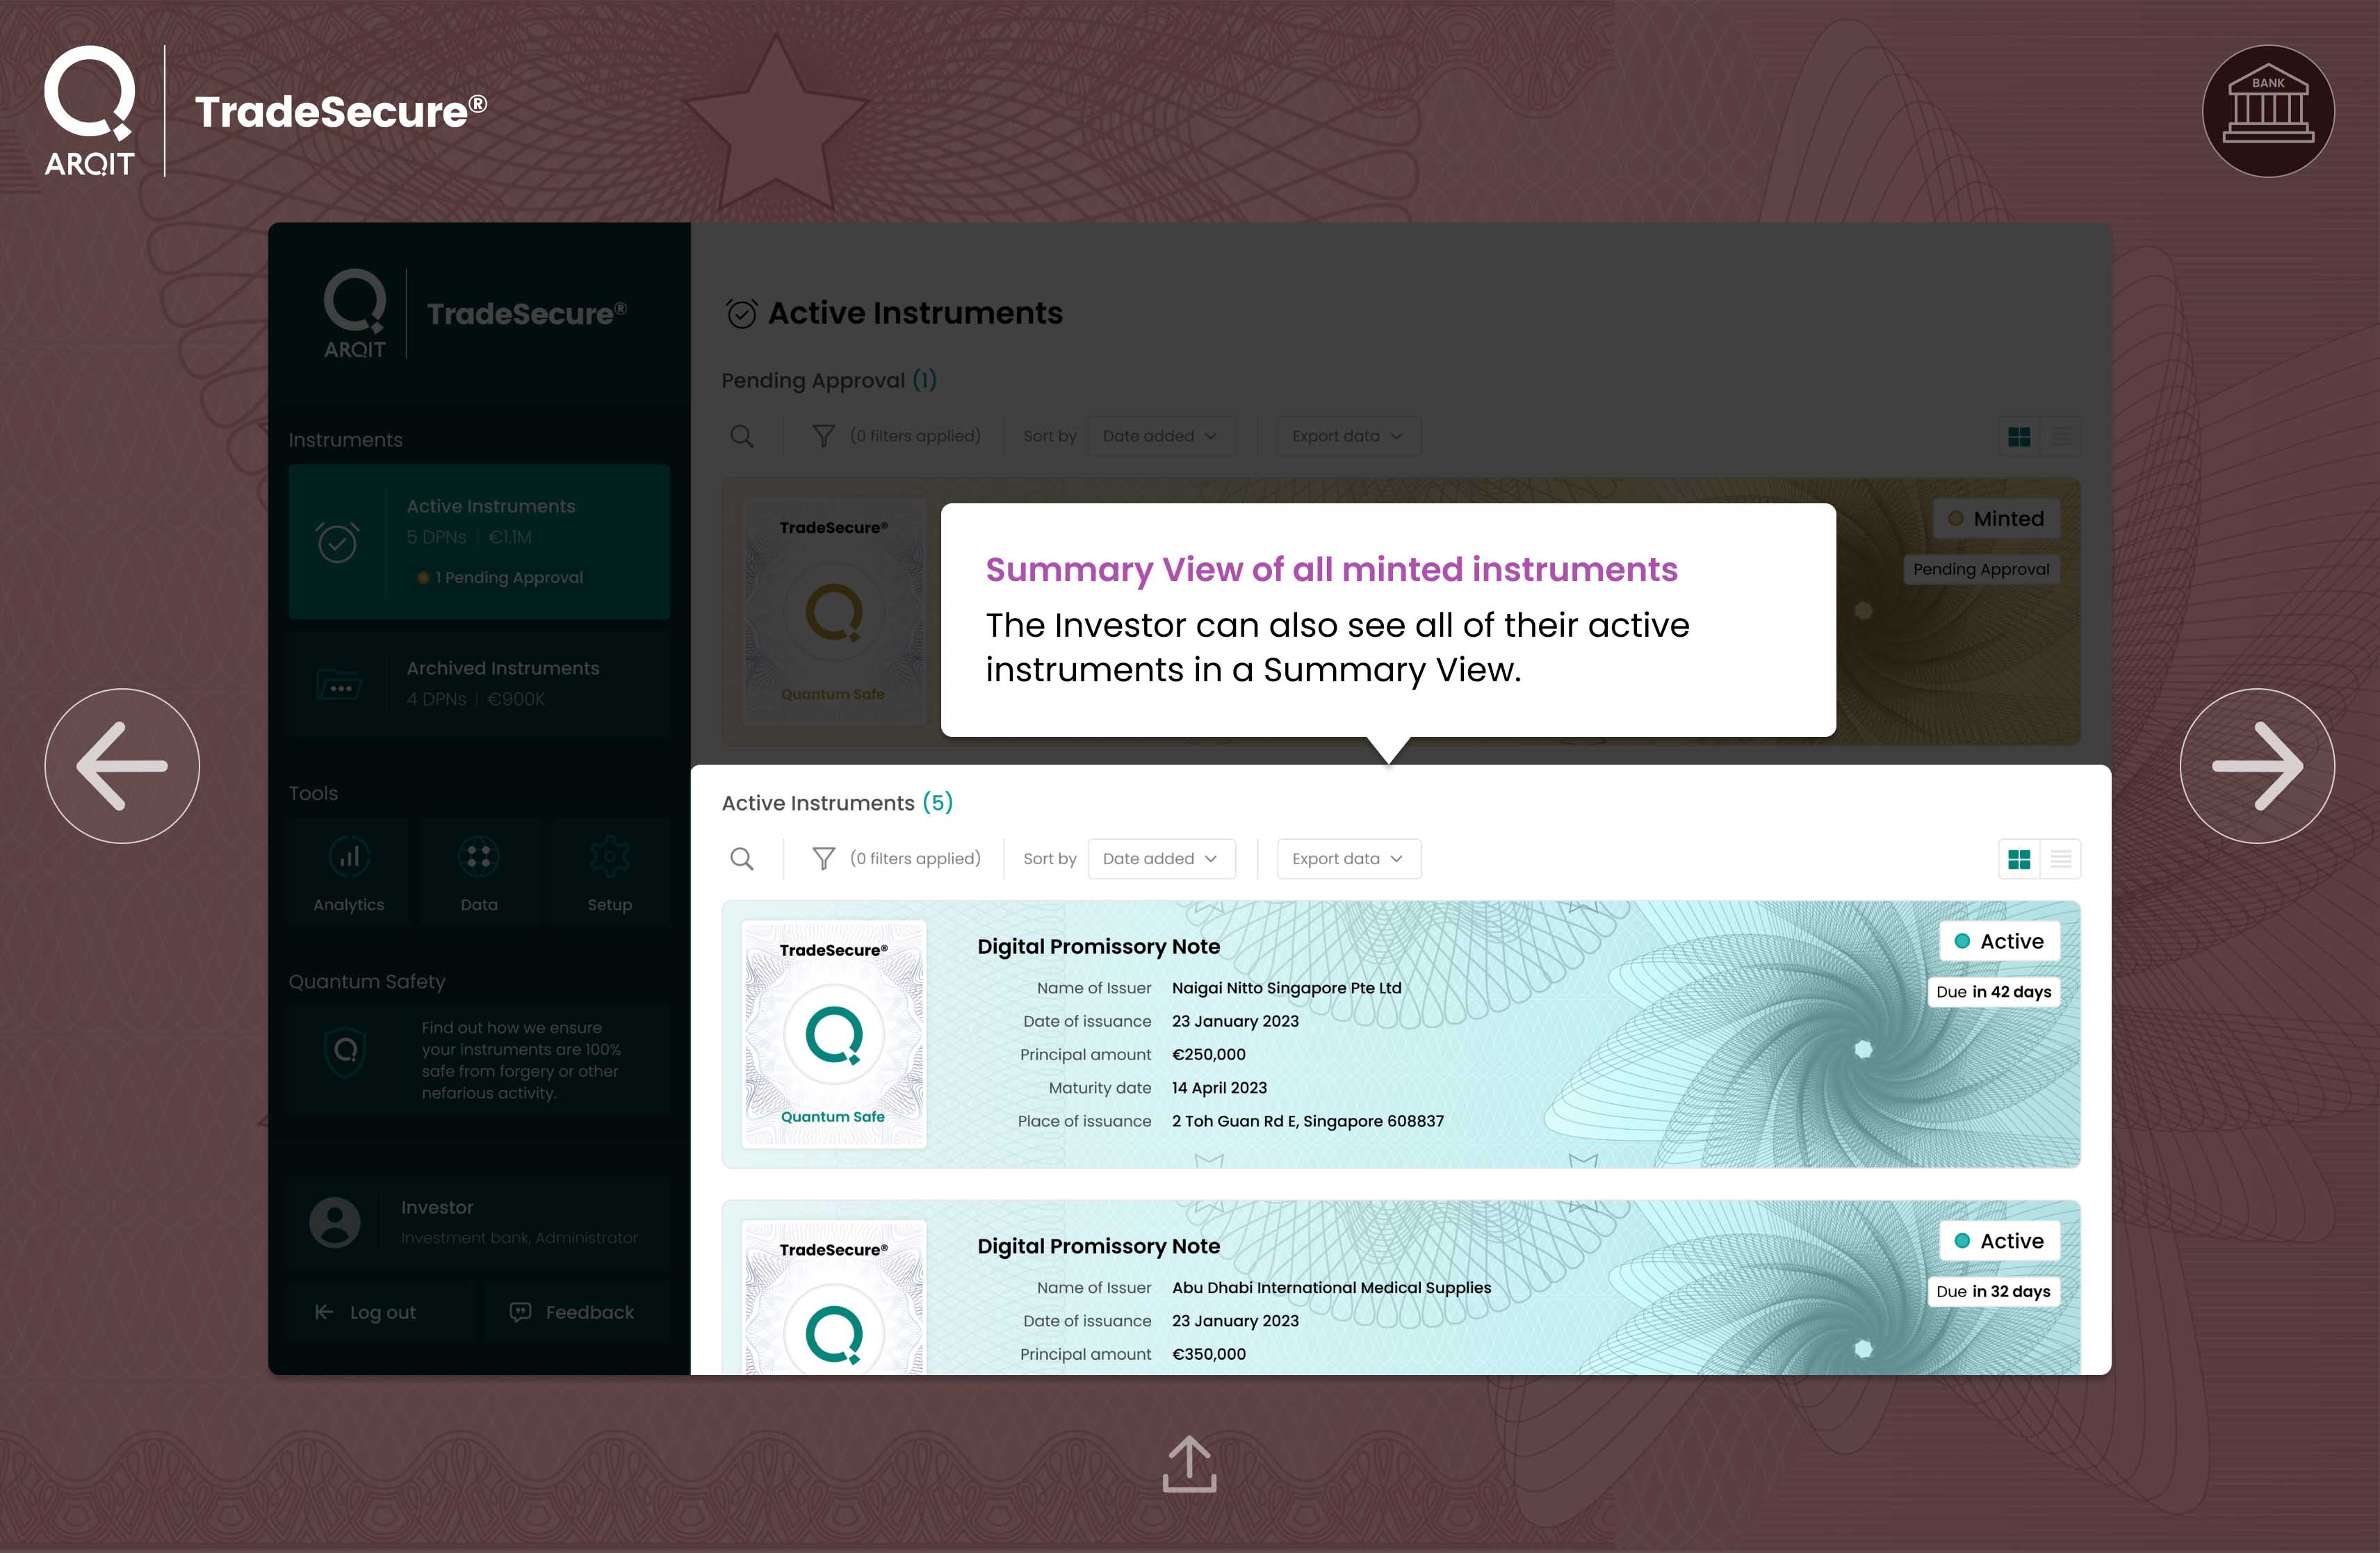Viewport: 2380px width, 1553px height.
Task: Open Export data dropdown in Active Instruments (5)
Action: 1348,859
